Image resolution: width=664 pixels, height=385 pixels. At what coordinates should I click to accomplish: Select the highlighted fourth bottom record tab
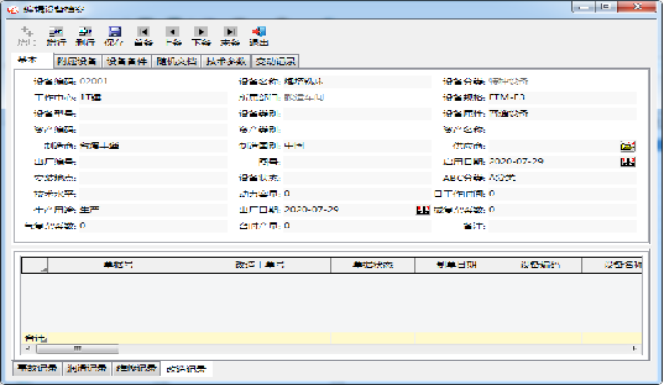(x=186, y=369)
